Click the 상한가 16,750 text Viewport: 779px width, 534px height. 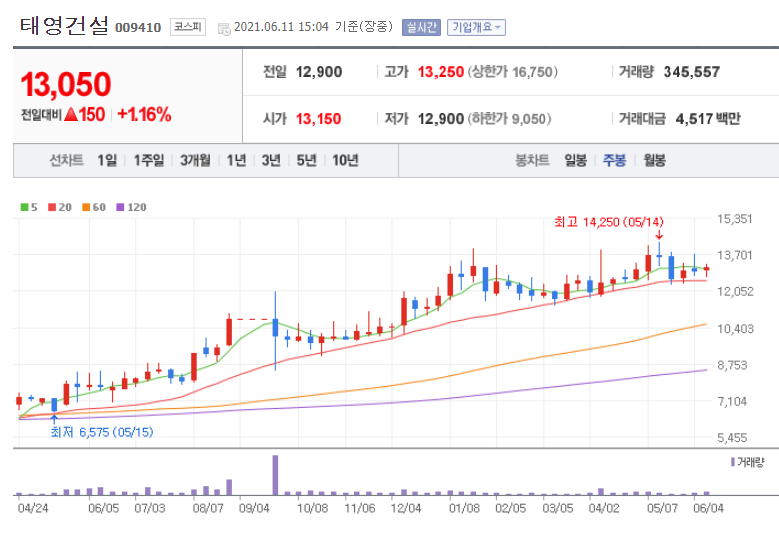[x=512, y=72]
